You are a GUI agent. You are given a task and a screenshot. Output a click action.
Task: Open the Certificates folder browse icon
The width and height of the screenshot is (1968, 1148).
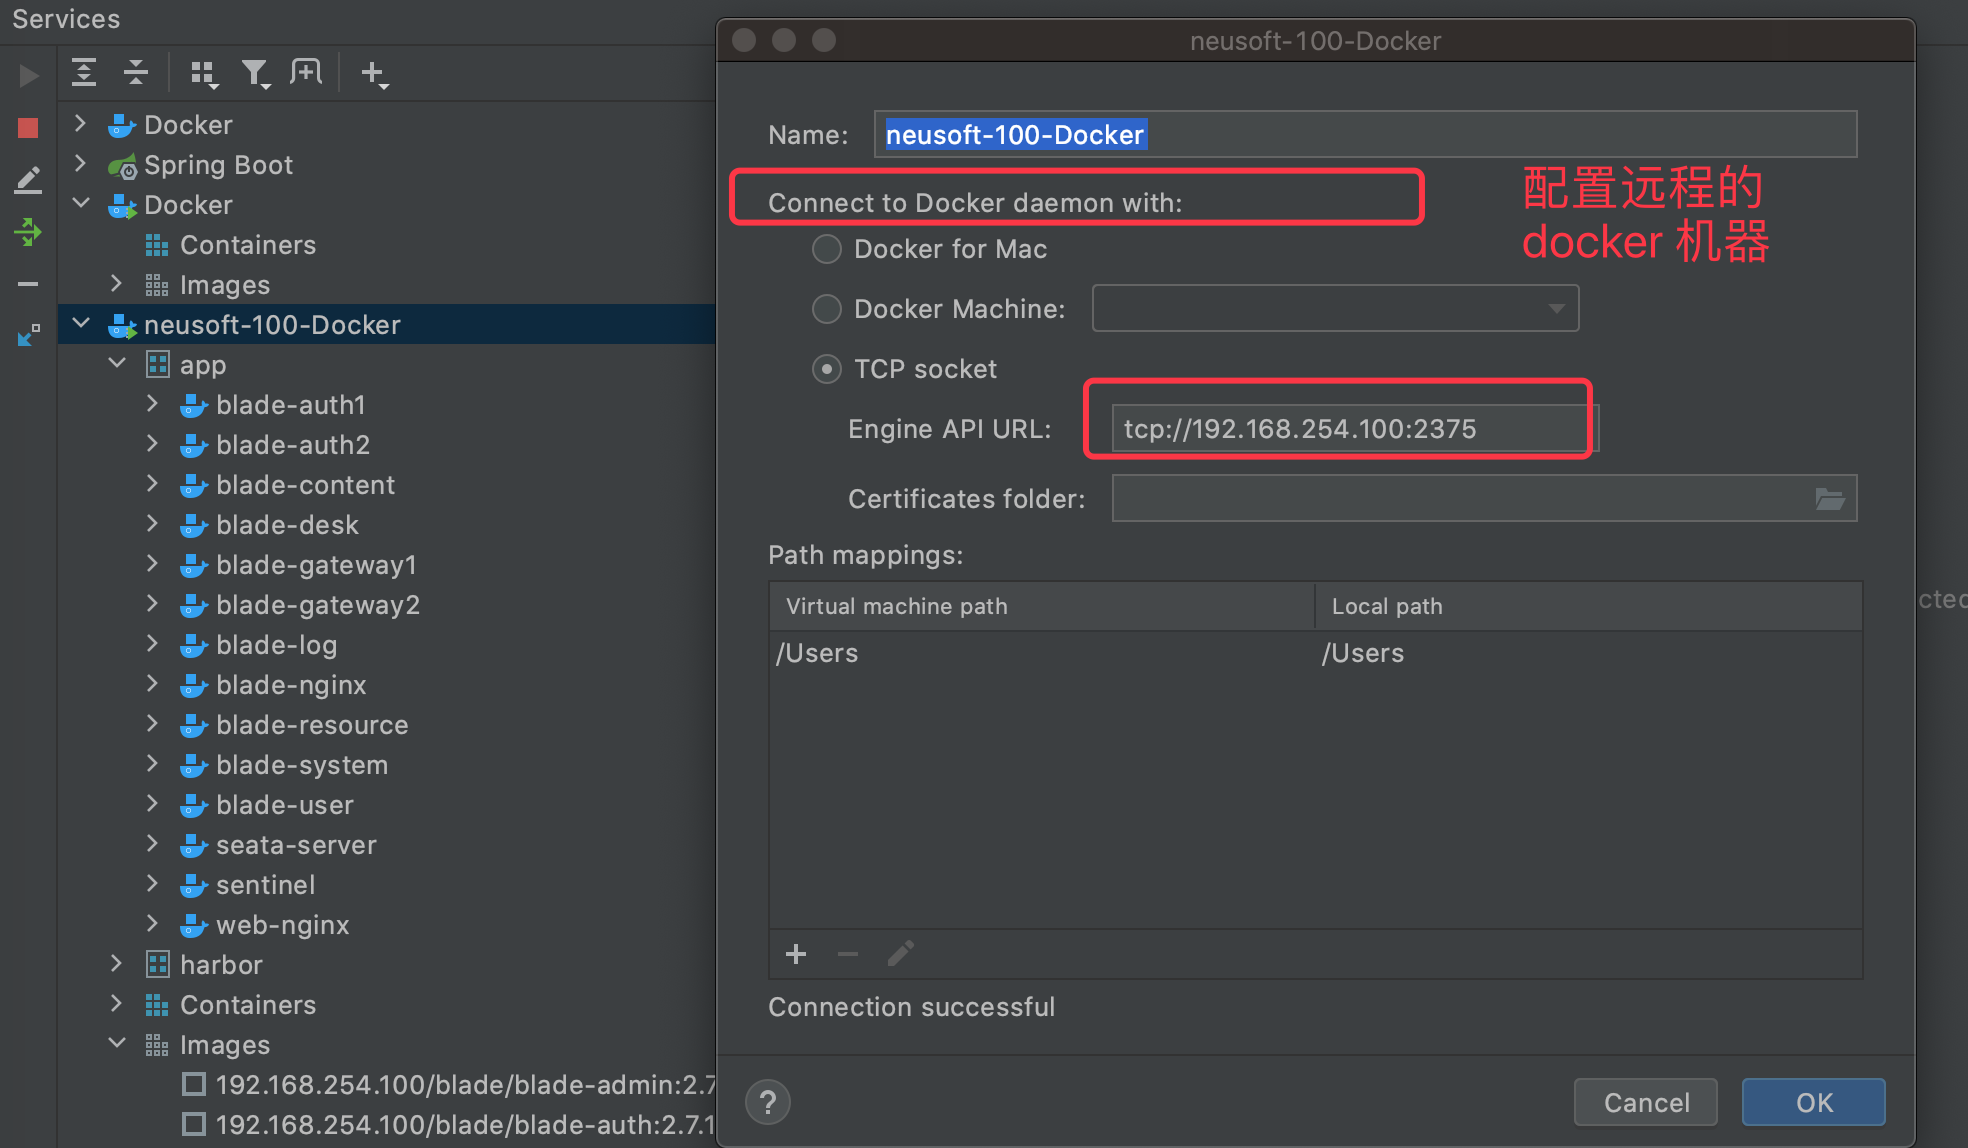point(1831,498)
